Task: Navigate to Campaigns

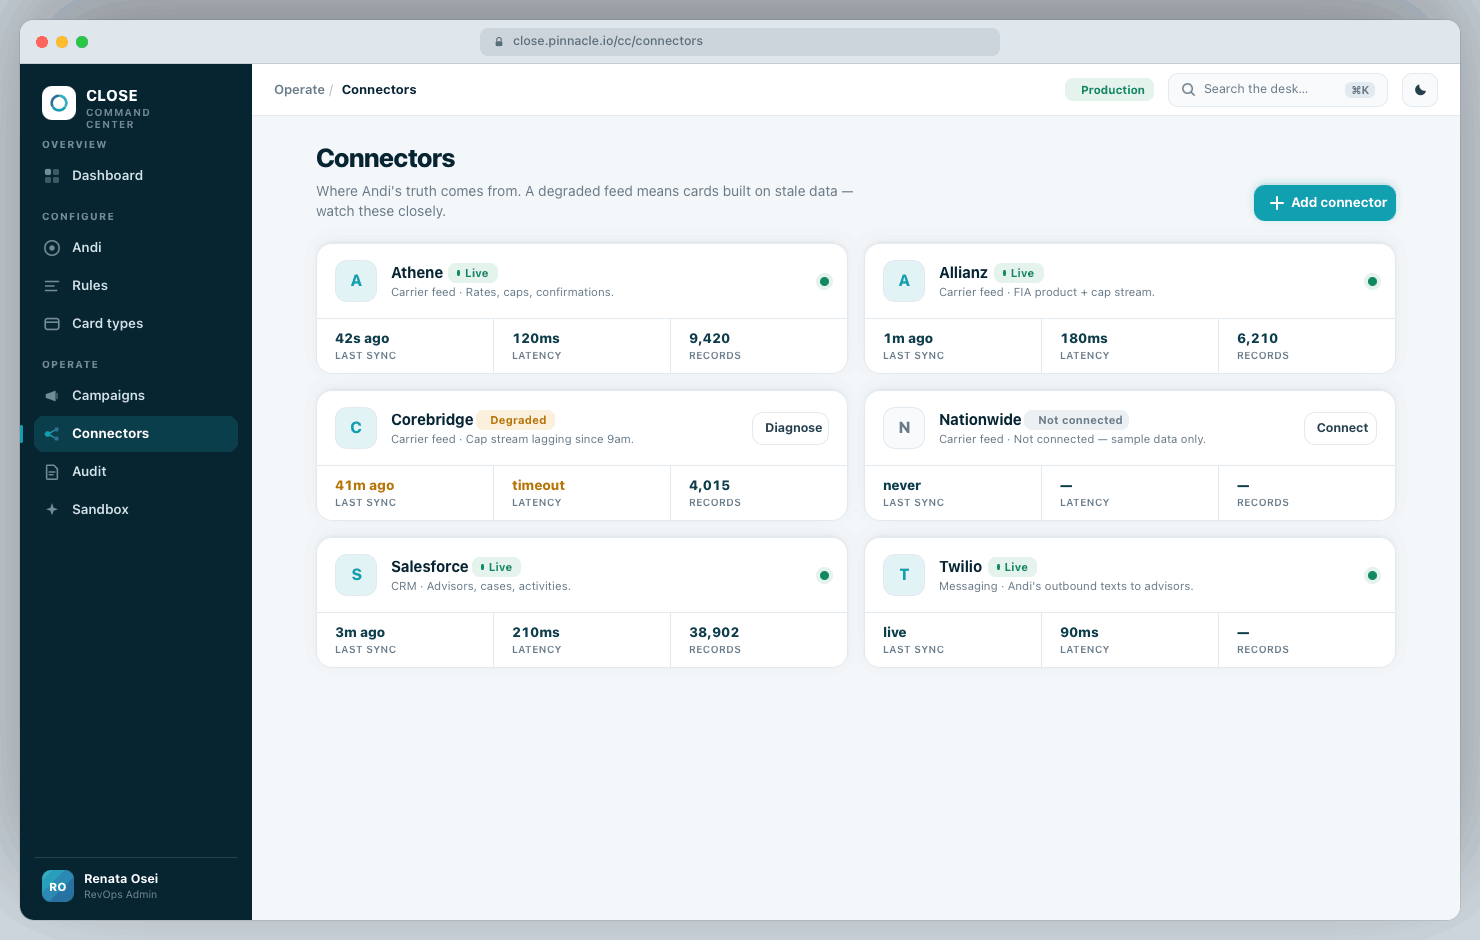Action: pos(136,396)
